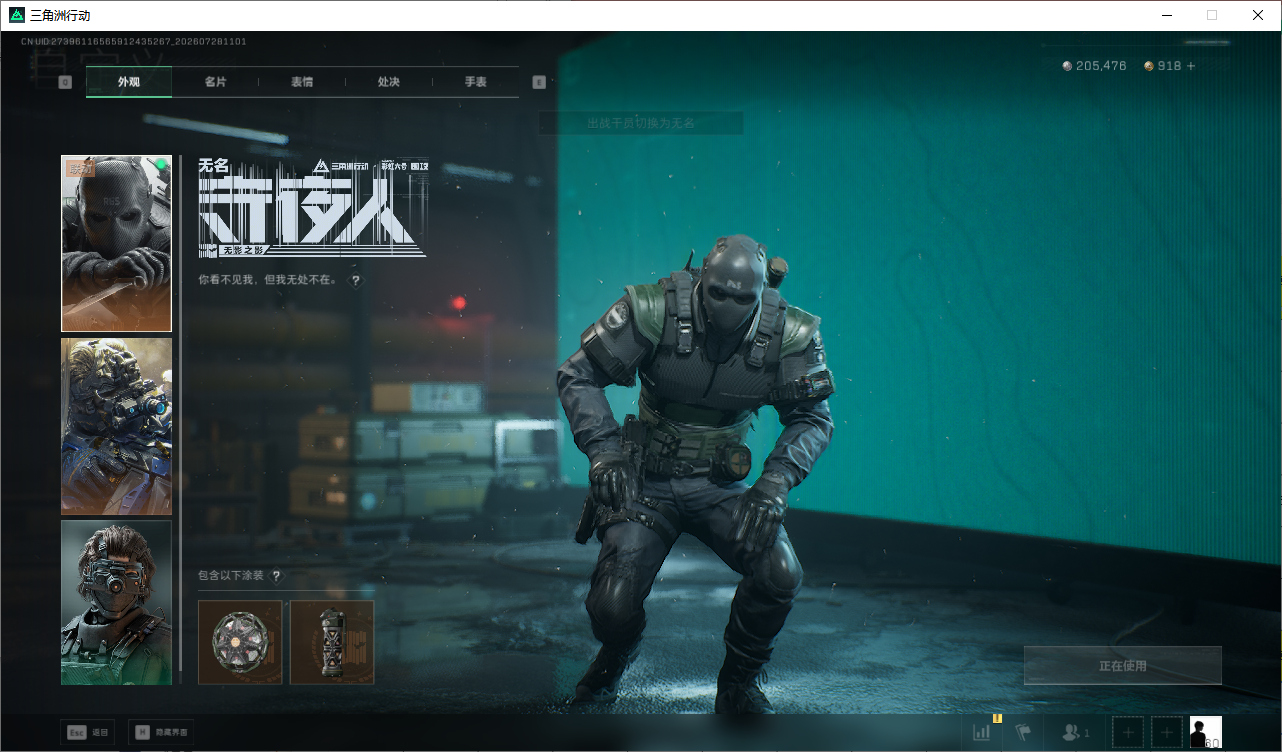This screenshot has height=752, width=1282.
Task: Open help icon next to 包含以下涂装
Action: (x=276, y=576)
